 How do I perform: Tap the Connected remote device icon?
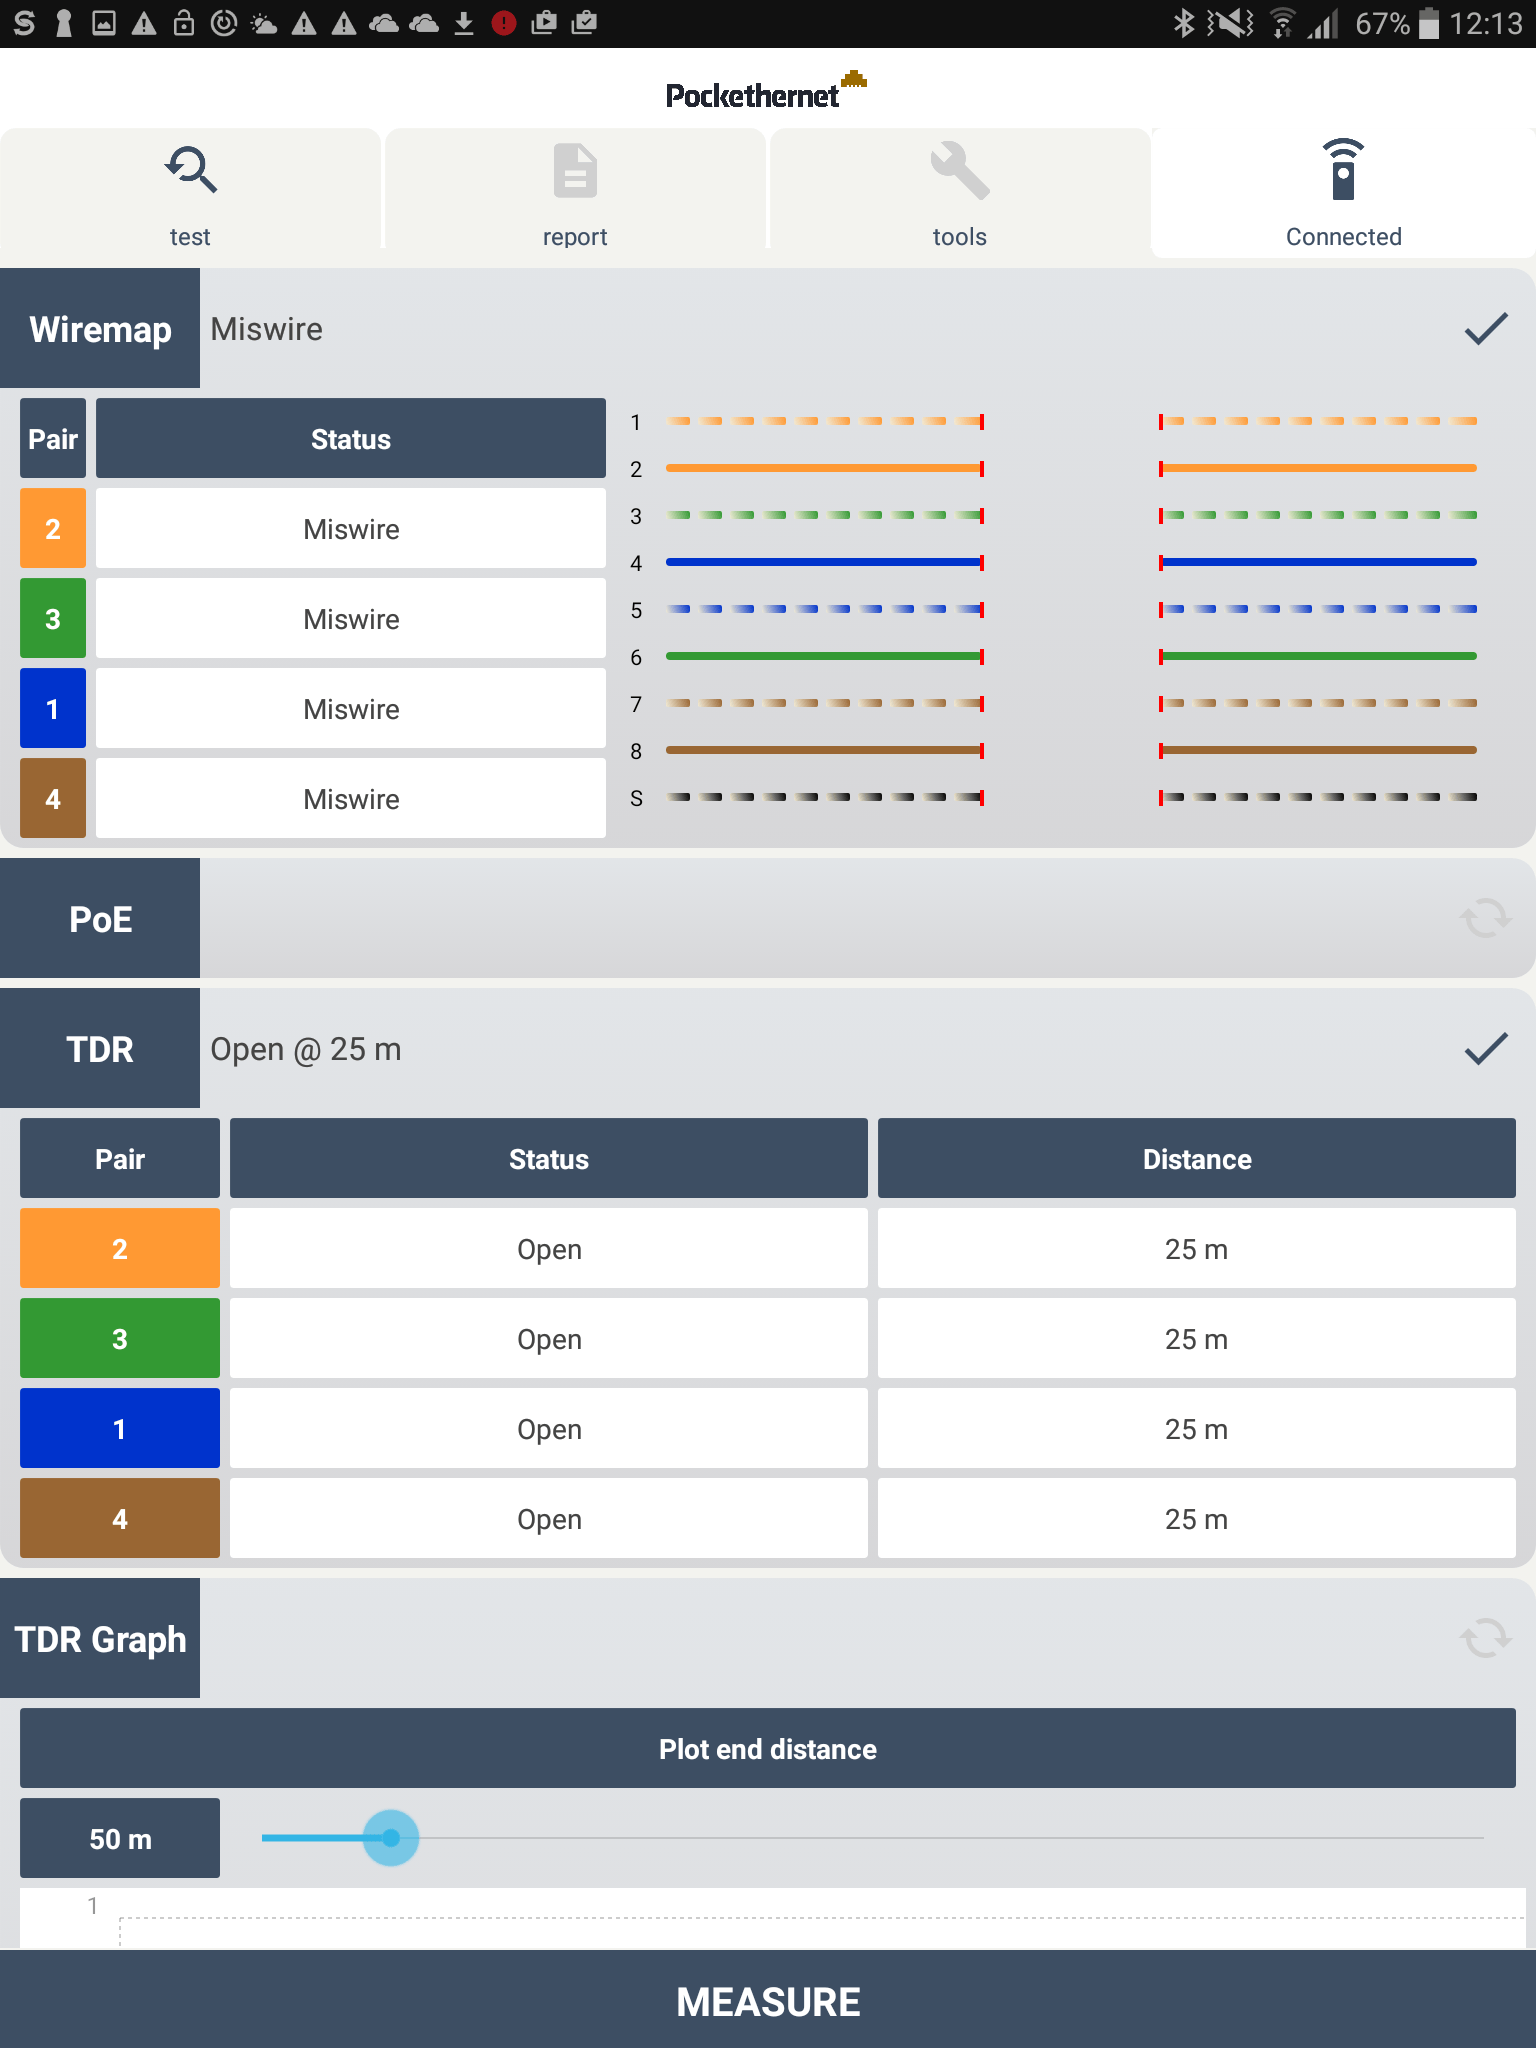tap(1343, 169)
